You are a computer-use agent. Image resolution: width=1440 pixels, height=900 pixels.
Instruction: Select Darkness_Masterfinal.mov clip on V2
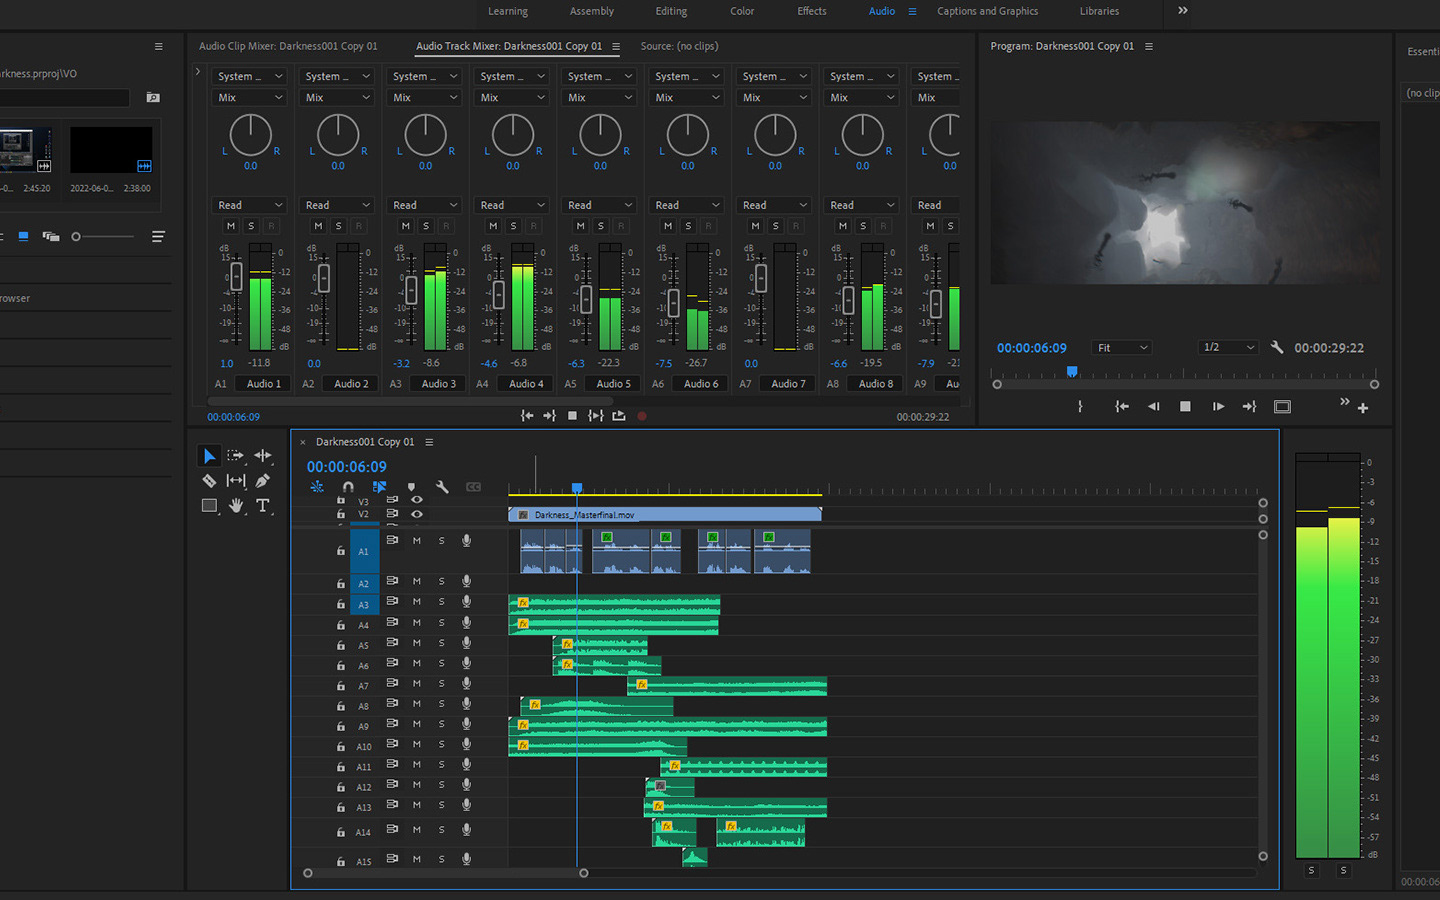(x=665, y=515)
